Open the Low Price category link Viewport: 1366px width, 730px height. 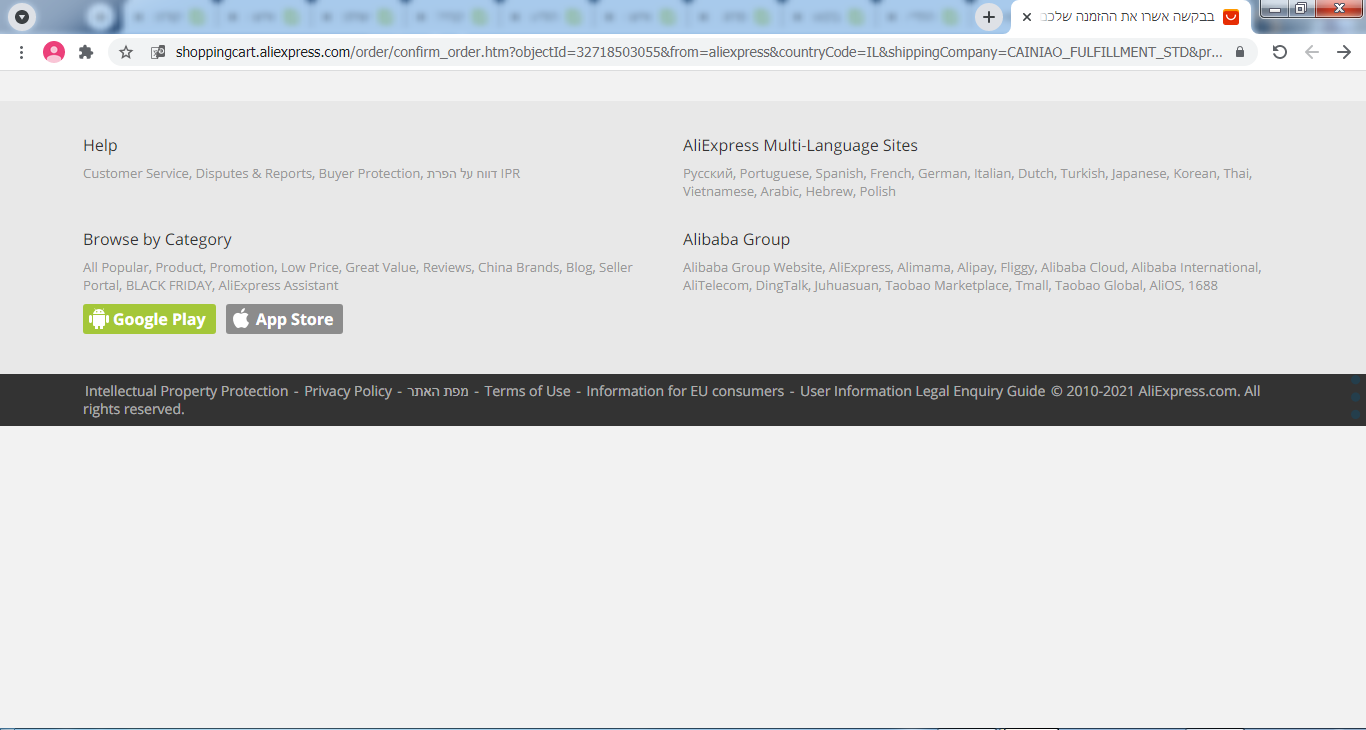[310, 267]
